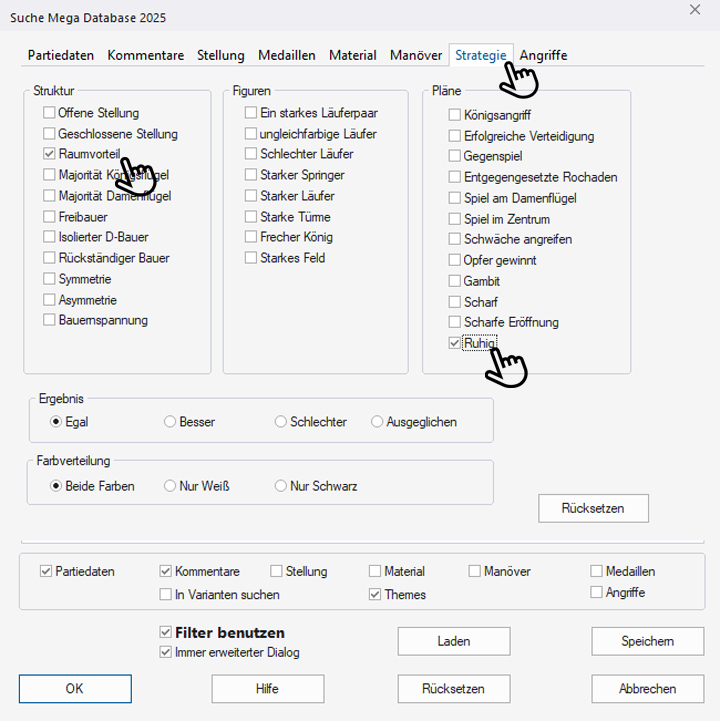Disable the Ruhig checkbox
This screenshot has height=721, width=720.
(455, 344)
